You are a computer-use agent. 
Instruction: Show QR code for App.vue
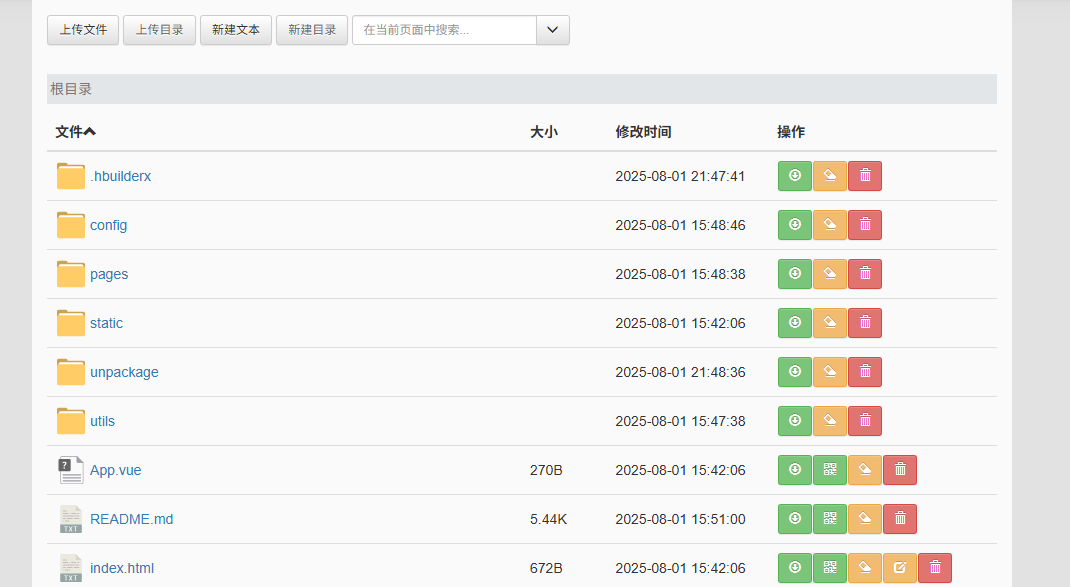[x=830, y=470]
